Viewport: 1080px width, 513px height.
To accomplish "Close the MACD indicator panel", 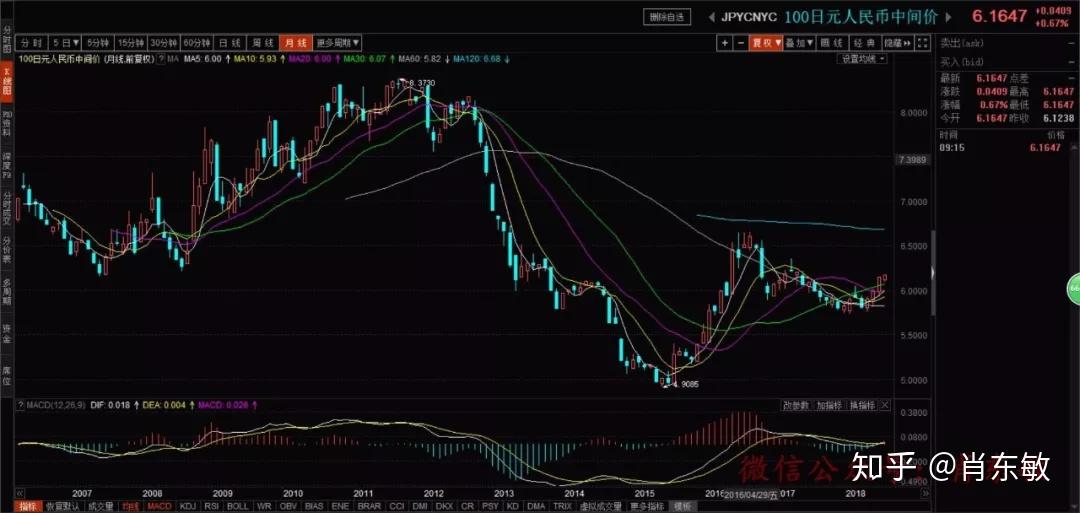I will pyautogui.click(x=884, y=405).
